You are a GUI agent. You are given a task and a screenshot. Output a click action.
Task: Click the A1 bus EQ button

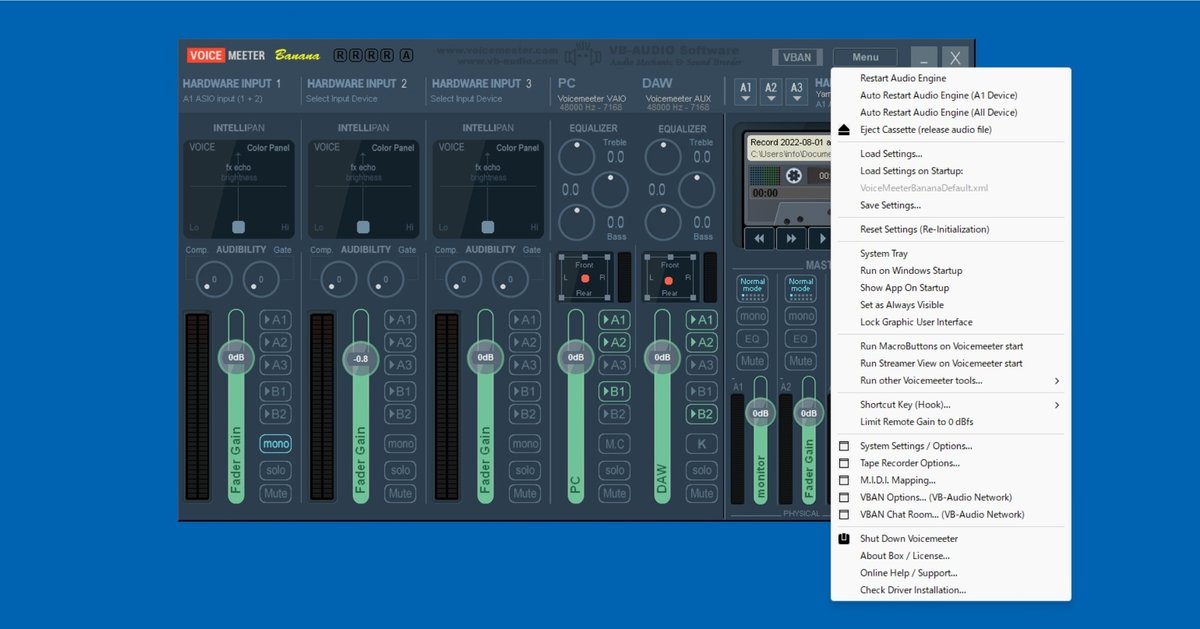click(x=753, y=338)
